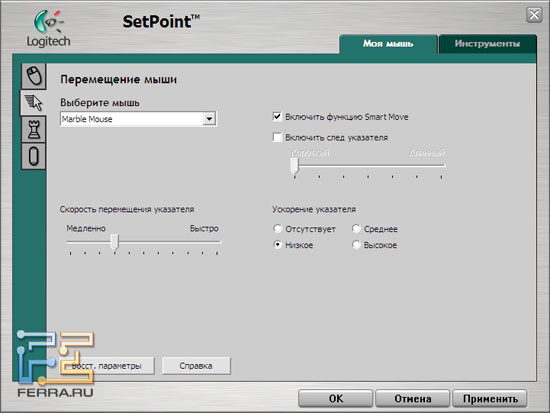Image resolution: width=550 pixels, height=413 pixels.
Task: Choose the Среднее acceleration radio button
Action: (x=356, y=229)
